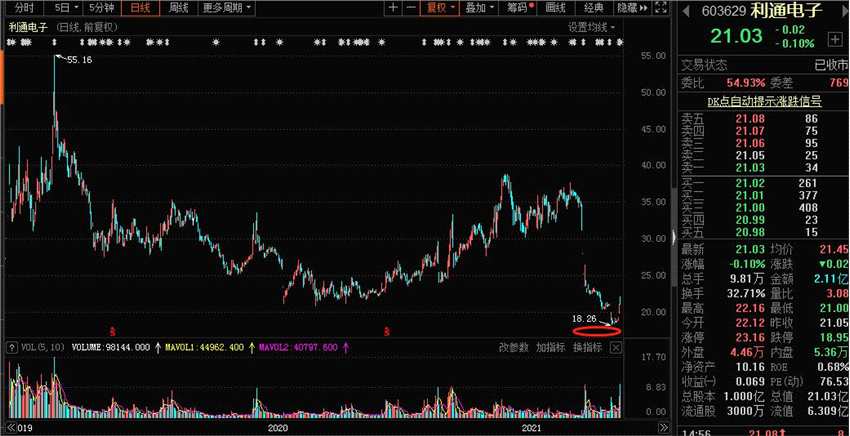
Task: Click the 卖五 21.08 ask row
Action: coord(762,119)
